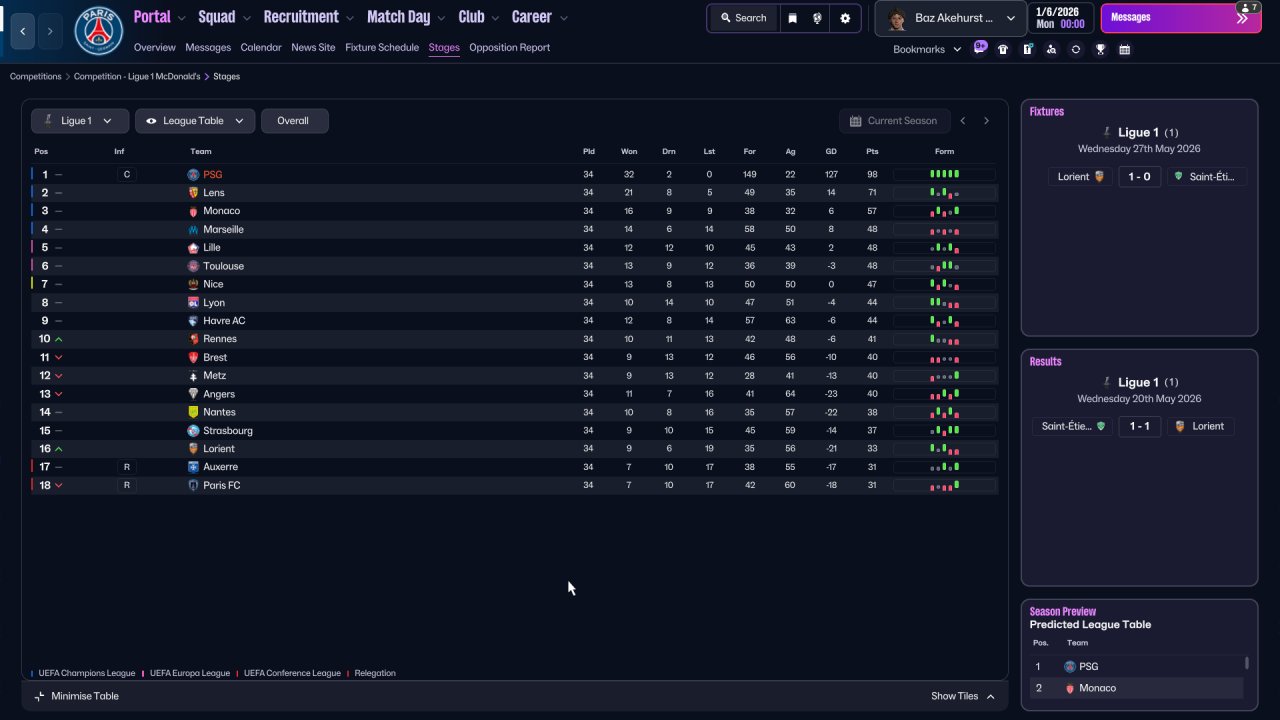
Task: Click the Lorient badge in the Fixtures panel
Action: [x=1100, y=177]
